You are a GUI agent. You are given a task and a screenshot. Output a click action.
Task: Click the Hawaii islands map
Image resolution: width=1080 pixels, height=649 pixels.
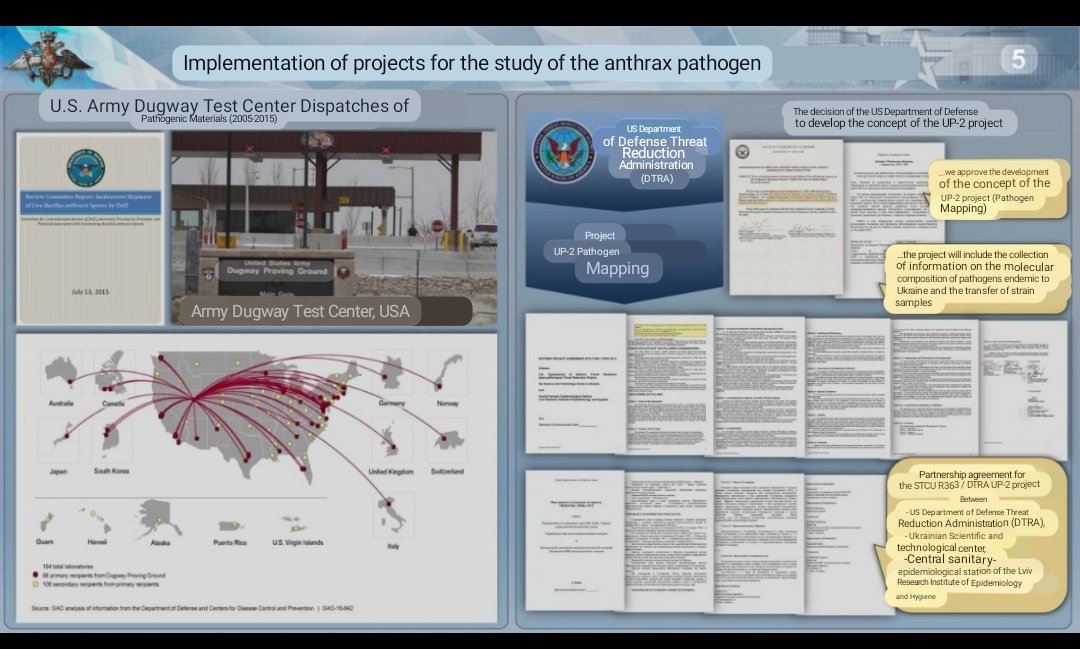[x=96, y=519]
